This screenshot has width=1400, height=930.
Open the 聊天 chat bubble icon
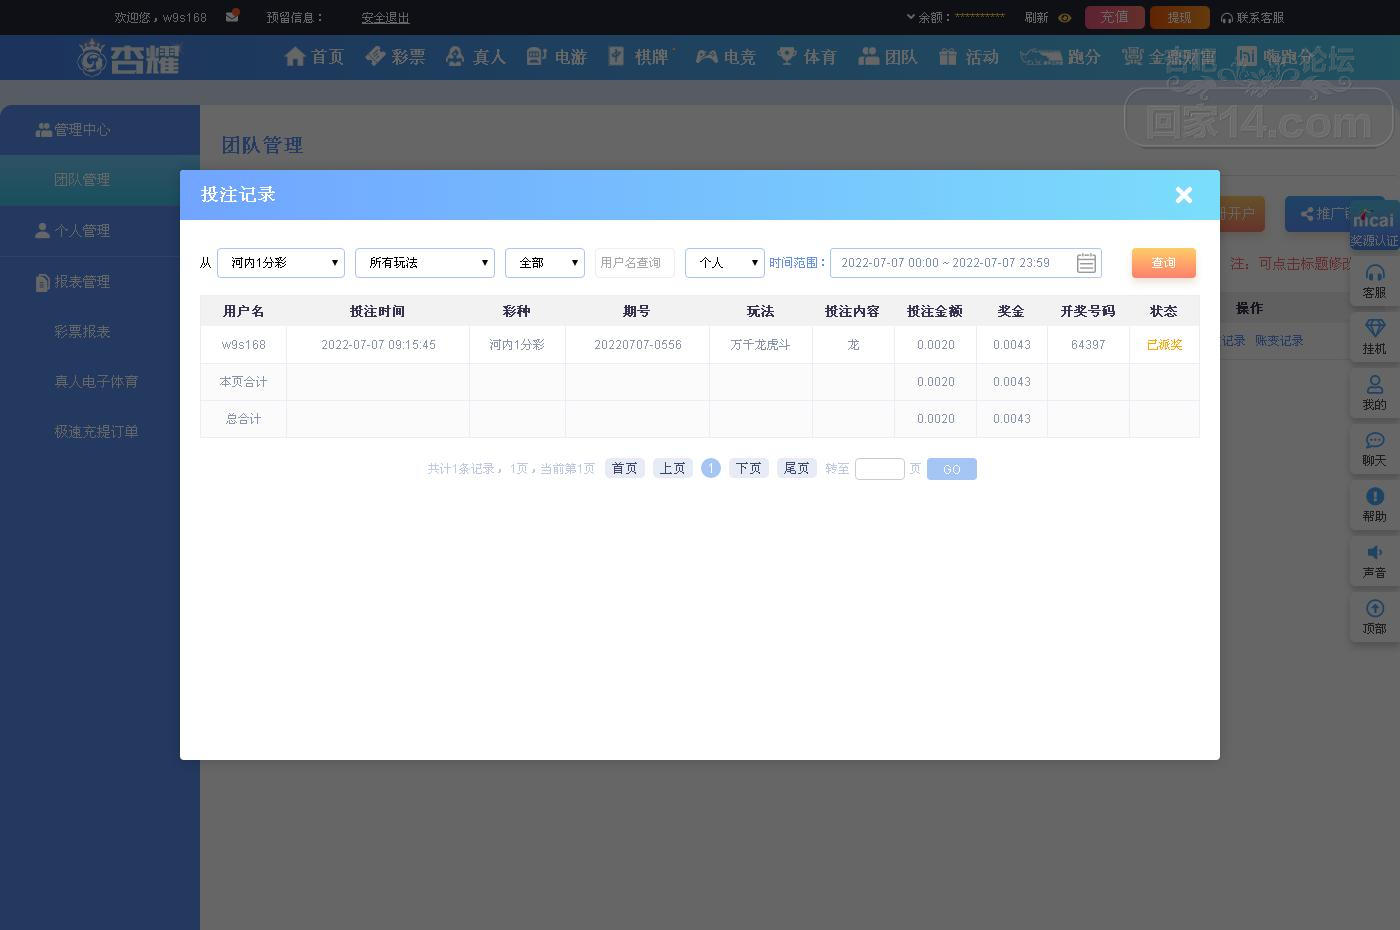coord(1375,440)
